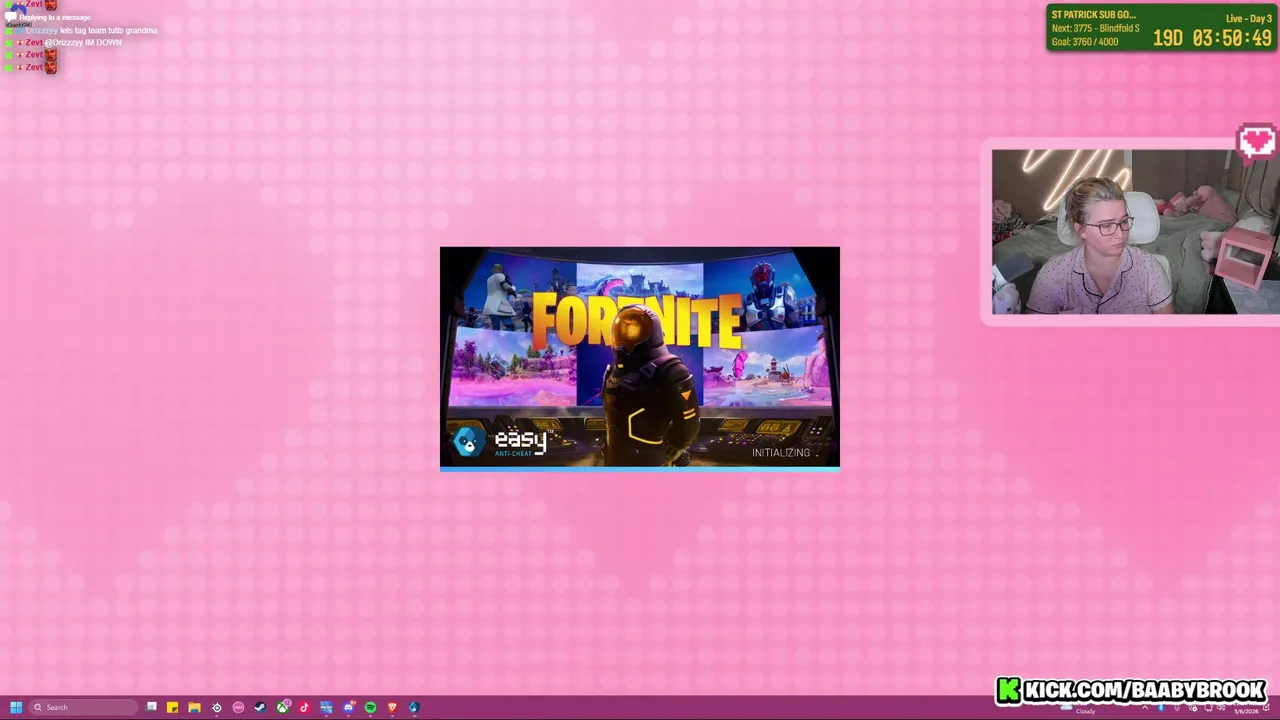
Task: Click the taskbar Search box
Action: (83, 708)
